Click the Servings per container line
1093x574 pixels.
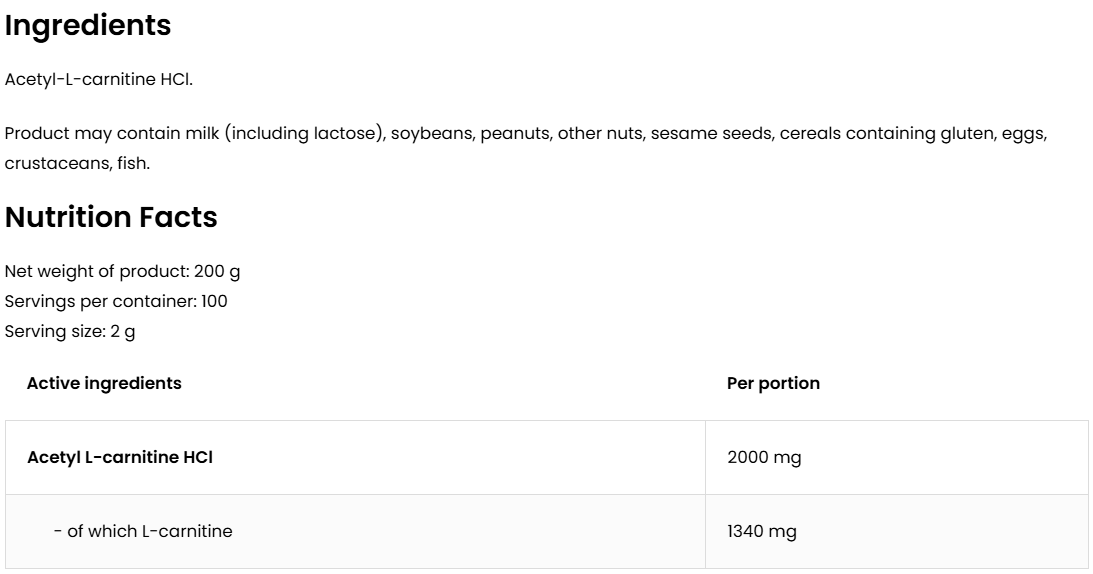(116, 301)
